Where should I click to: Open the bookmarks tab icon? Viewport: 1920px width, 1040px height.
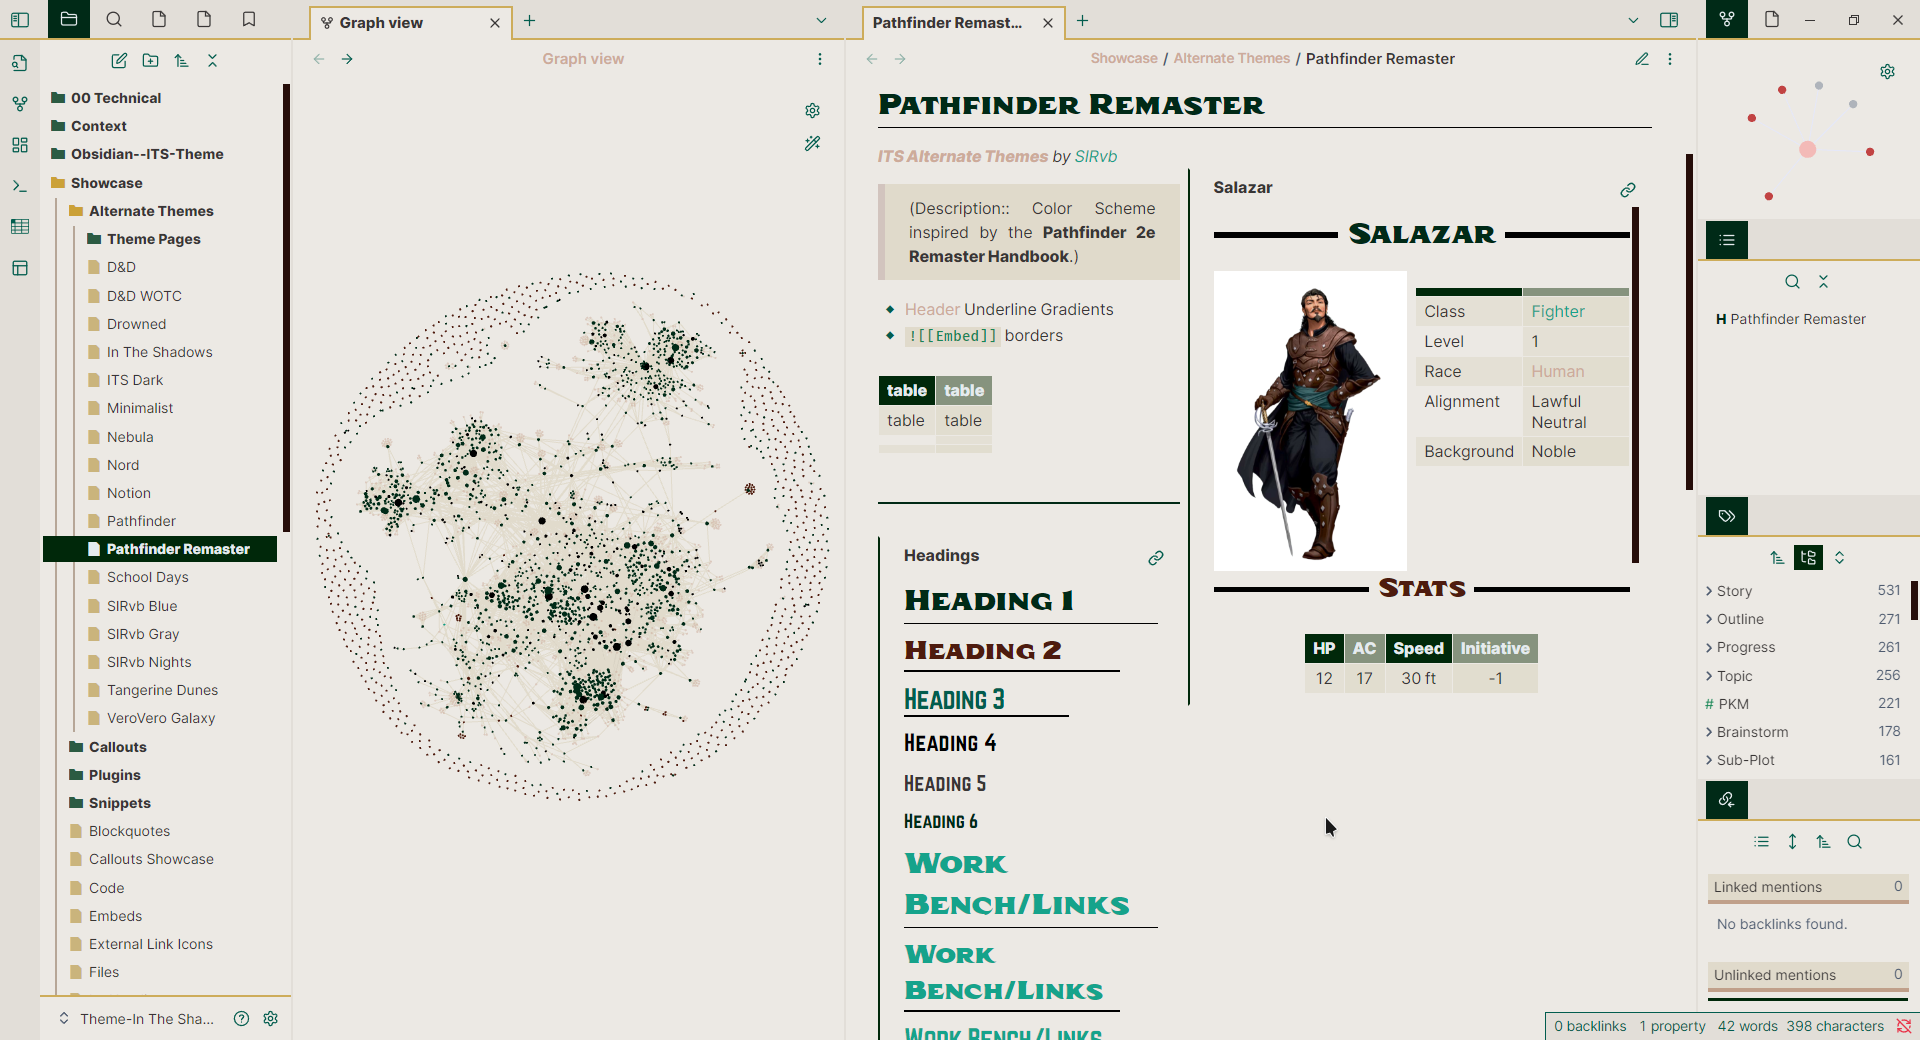[x=249, y=19]
